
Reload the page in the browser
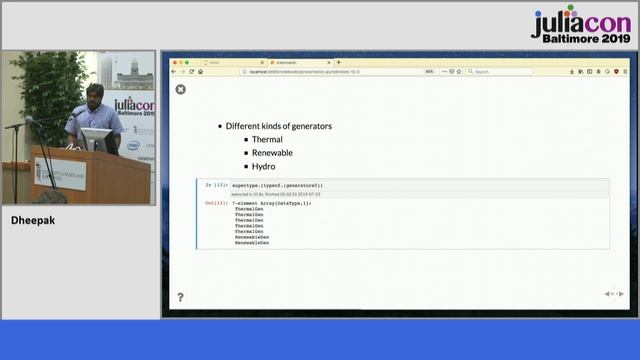coord(191,71)
